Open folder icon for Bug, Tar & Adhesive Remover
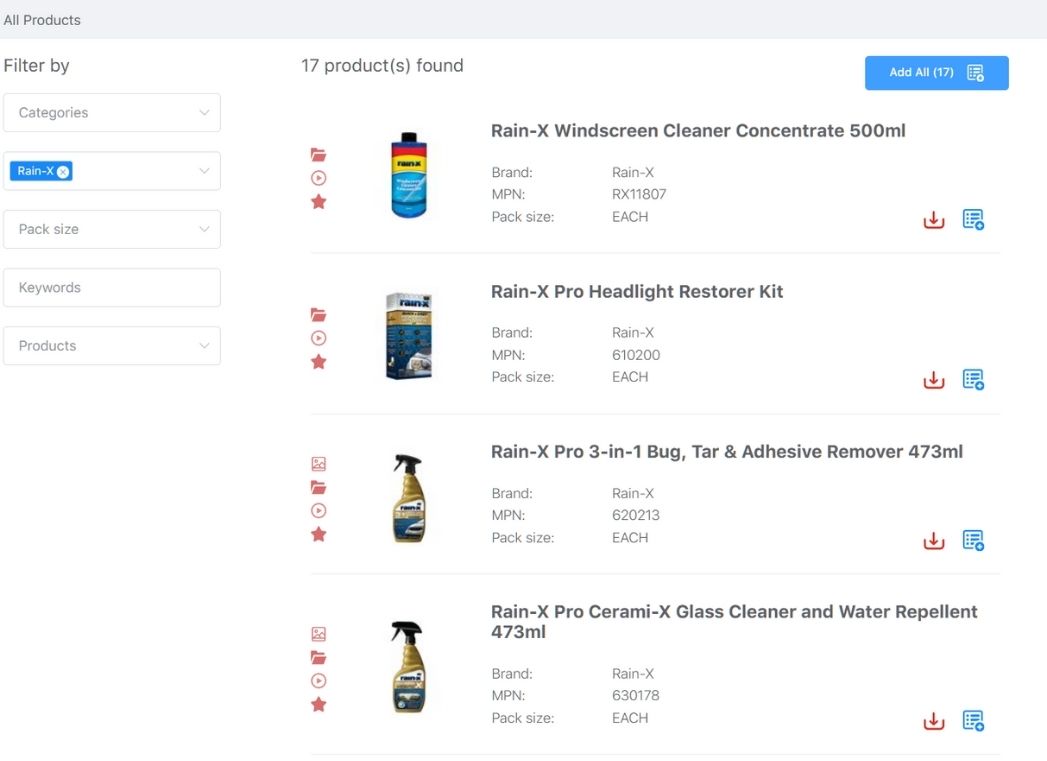This screenshot has width=1047, height=761. point(319,487)
